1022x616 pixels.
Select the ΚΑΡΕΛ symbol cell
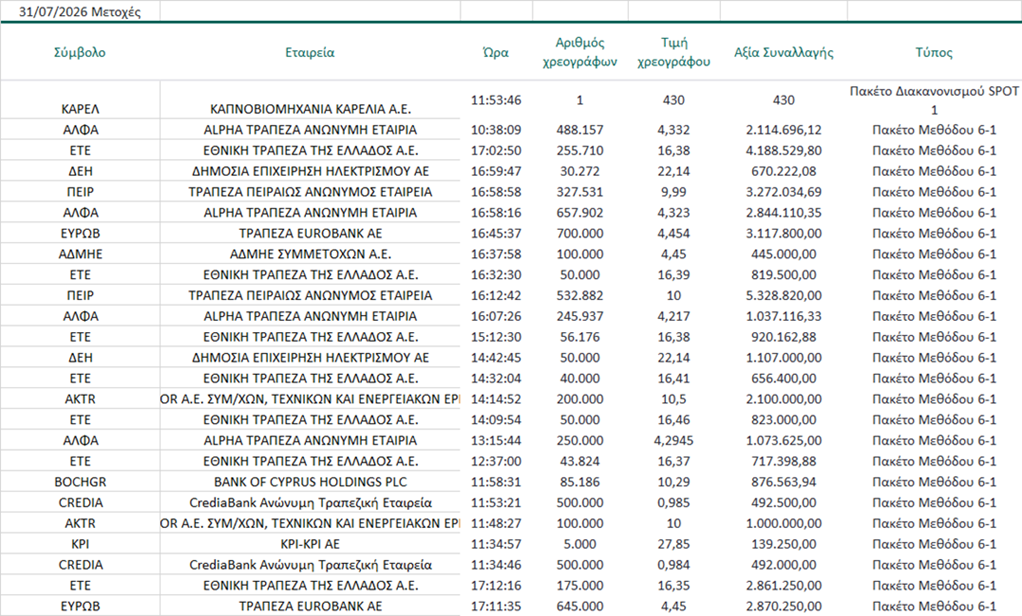[80, 109]
